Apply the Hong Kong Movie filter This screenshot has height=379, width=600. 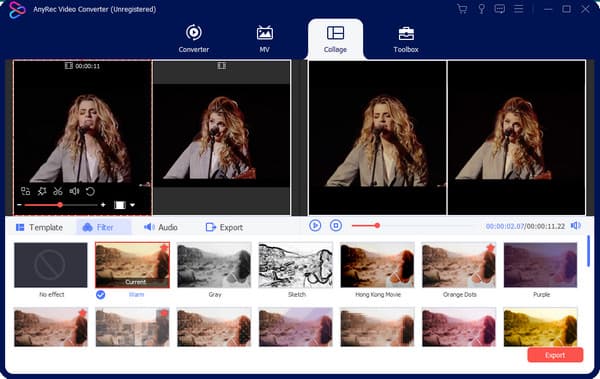click(377, 265)
